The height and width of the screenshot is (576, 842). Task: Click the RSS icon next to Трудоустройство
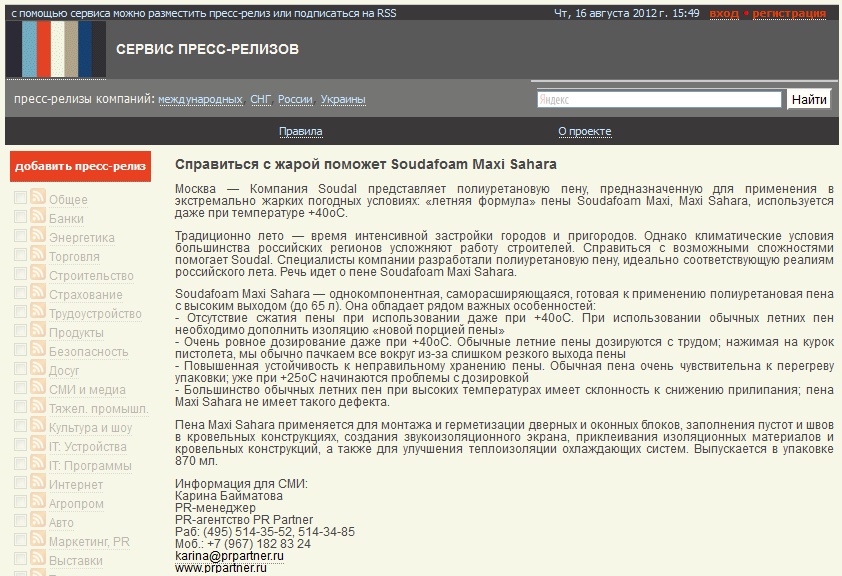point(38,311)
